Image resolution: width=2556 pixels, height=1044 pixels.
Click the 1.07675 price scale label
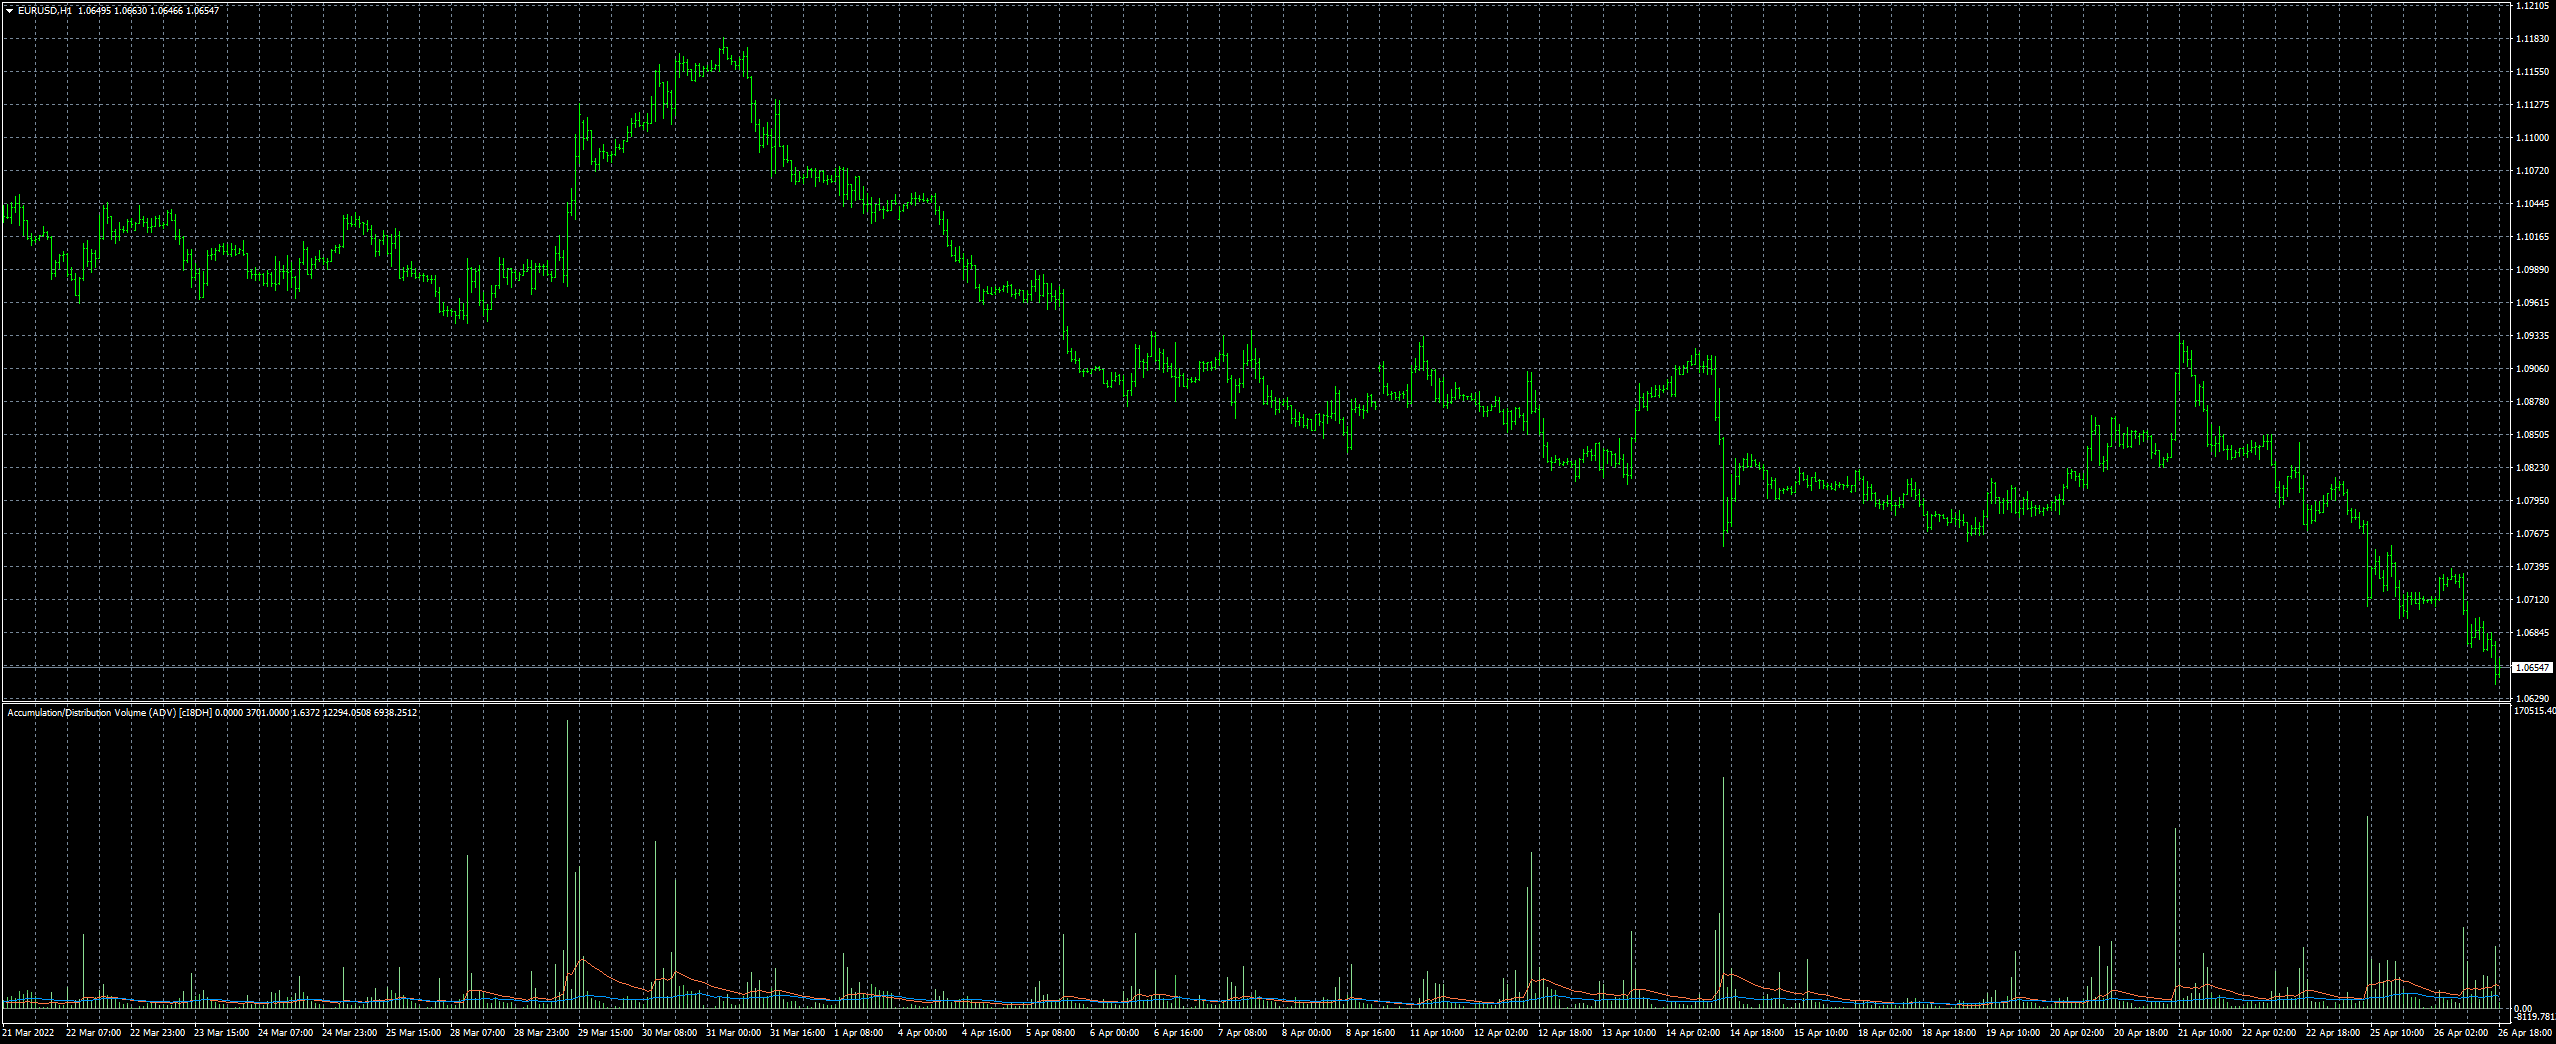click(x=2531, y=534)
